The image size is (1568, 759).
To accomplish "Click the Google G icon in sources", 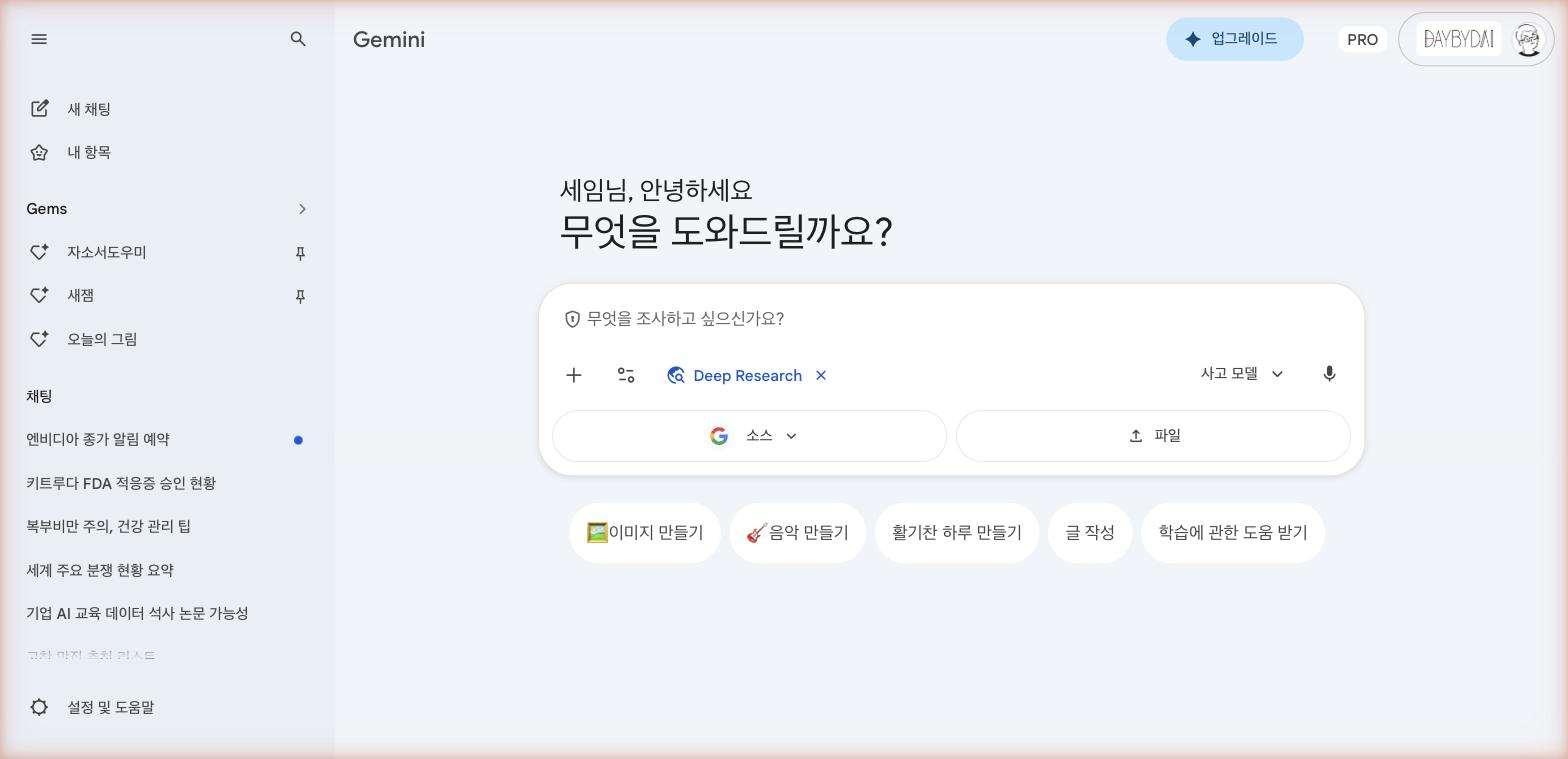I will 719,436.
